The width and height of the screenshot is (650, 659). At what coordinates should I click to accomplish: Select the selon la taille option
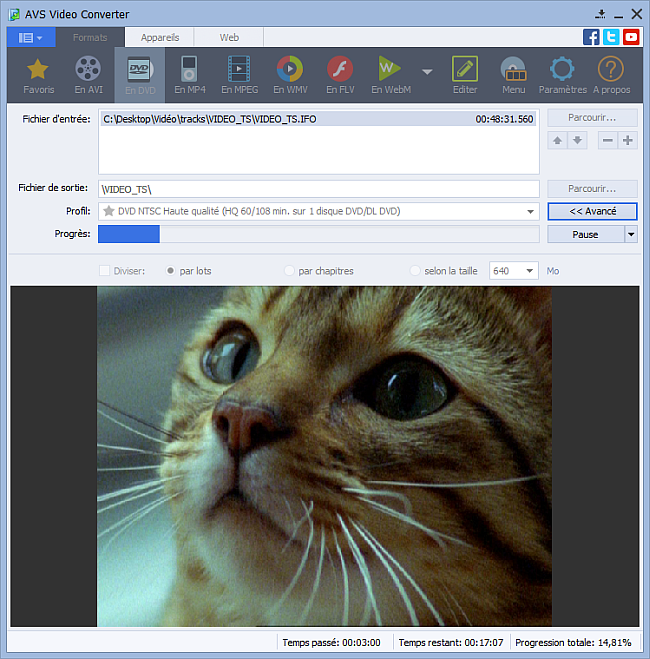[x=415, y=271]
